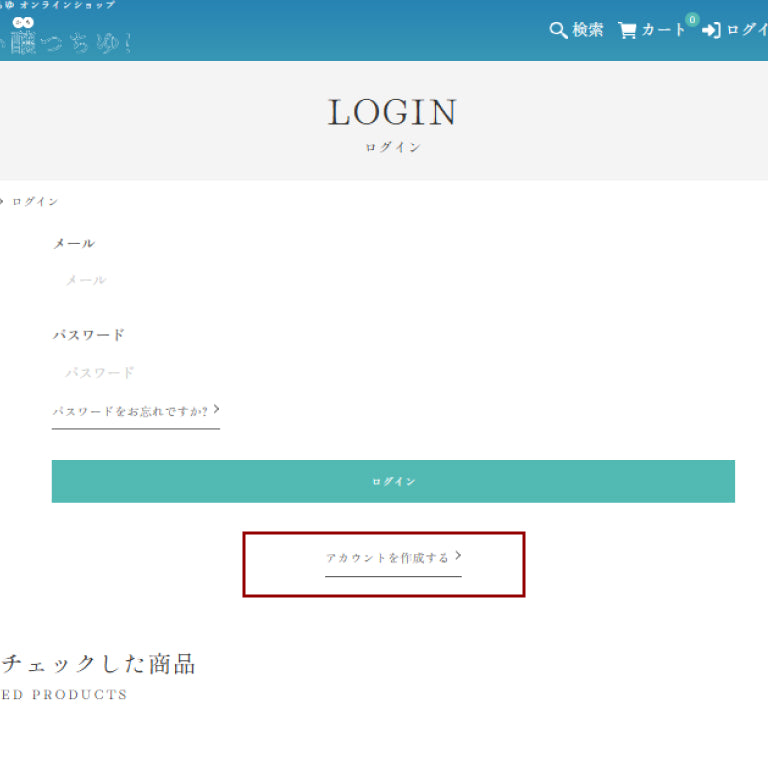The width and height of the screenshot is (768, 768).
Task: Click the login arrow icon in header
Action: [711, 30]
